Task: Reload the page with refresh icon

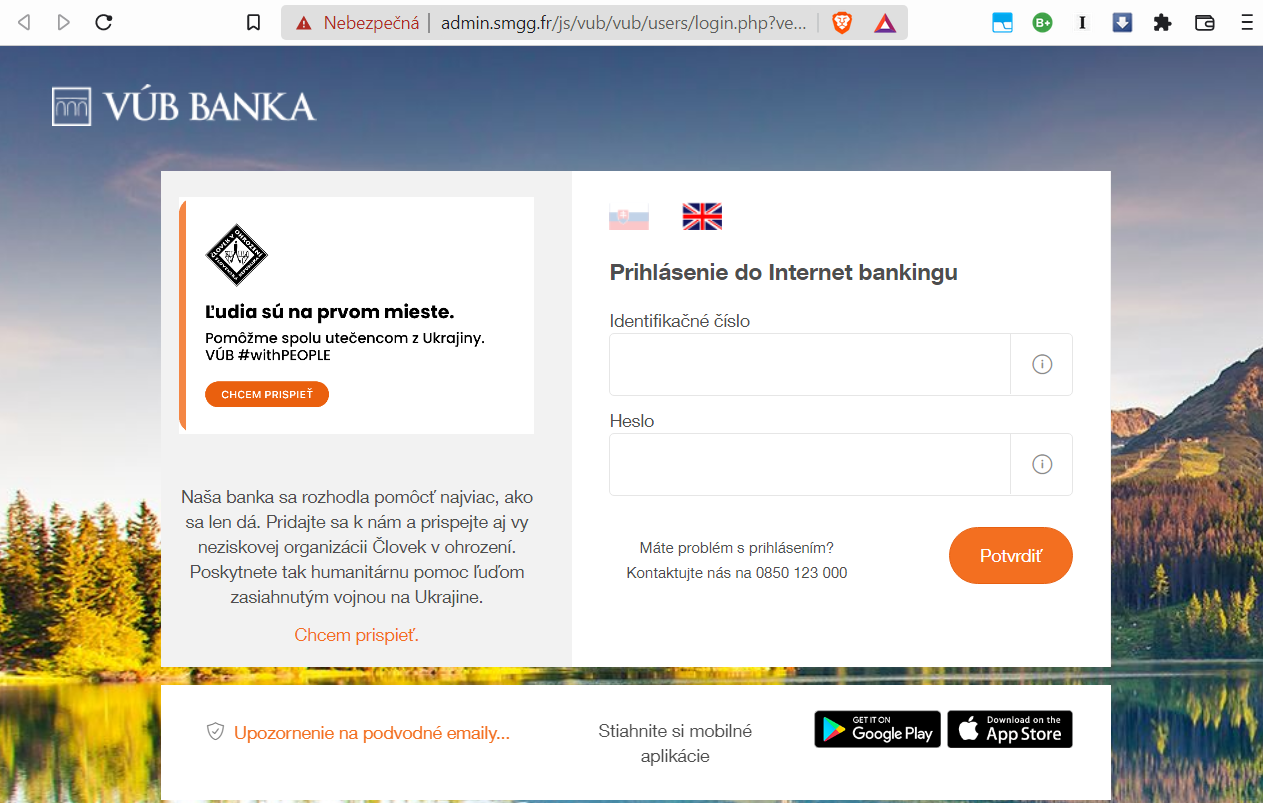Action: pyautogui.click(x=103, y=22)
